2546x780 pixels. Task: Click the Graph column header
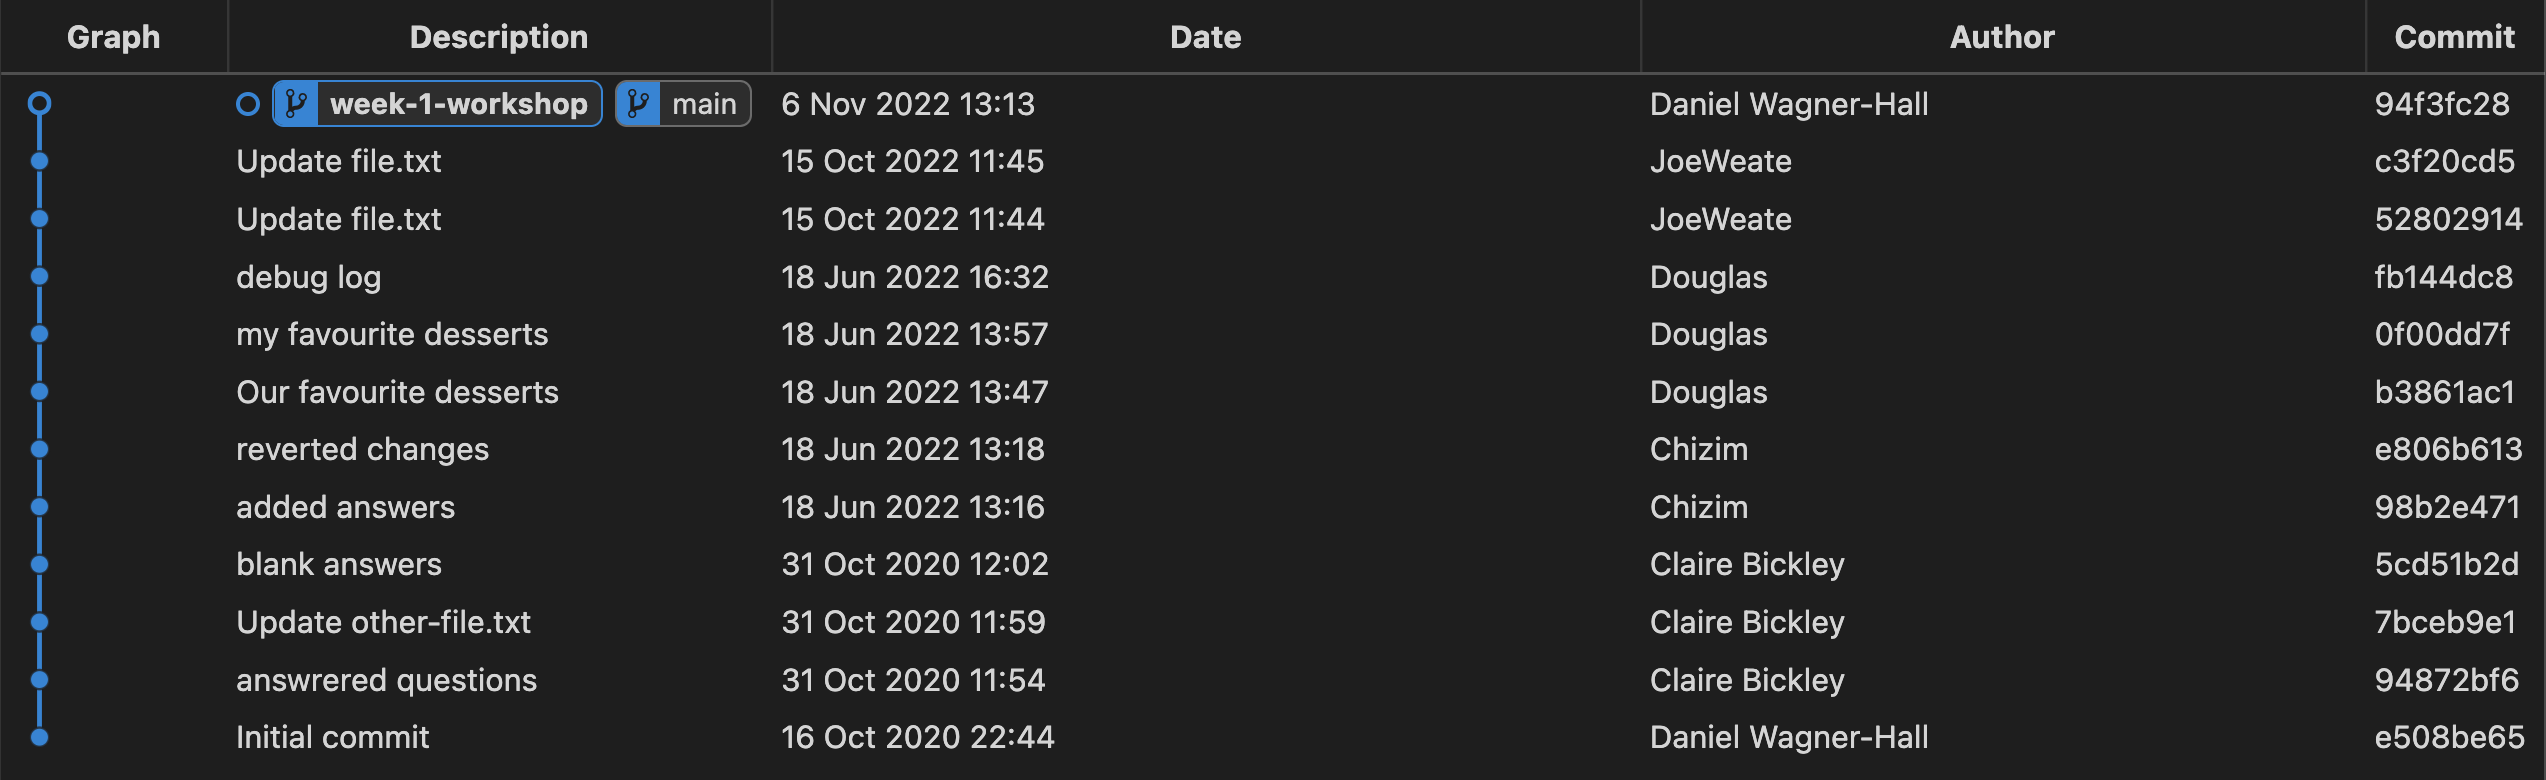(x=112, y=36)
